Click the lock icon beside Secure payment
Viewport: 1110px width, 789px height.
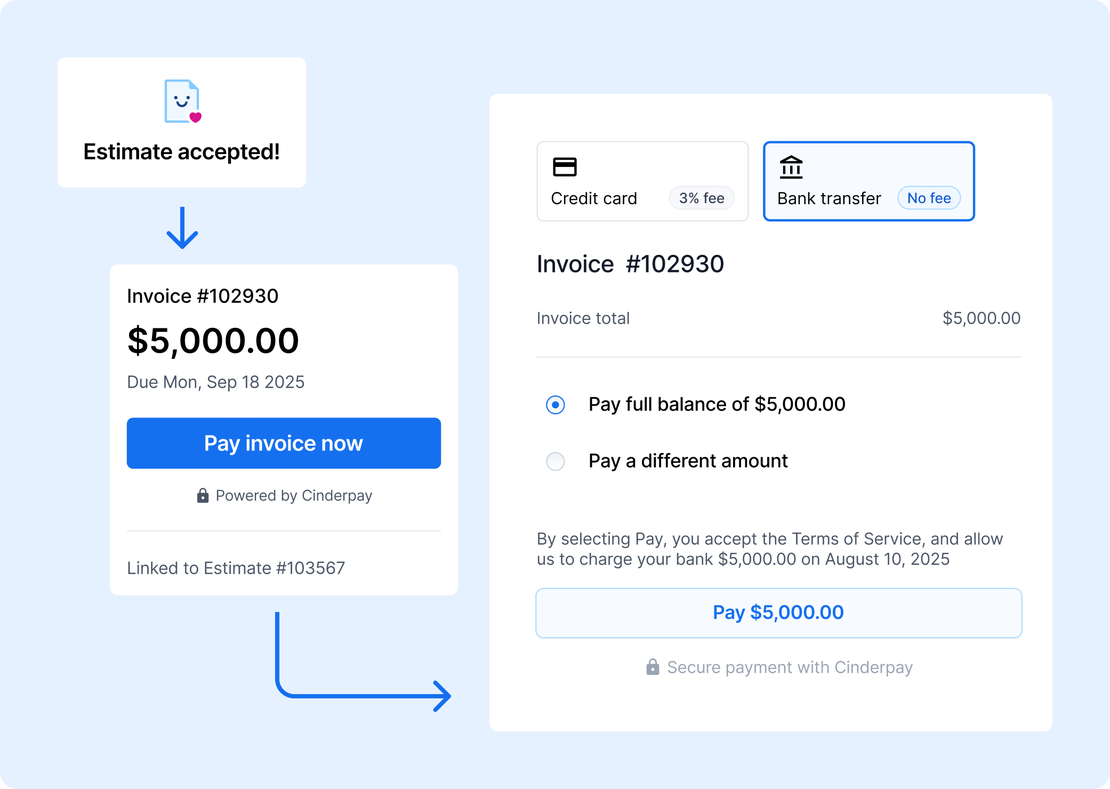pos(653,667)
